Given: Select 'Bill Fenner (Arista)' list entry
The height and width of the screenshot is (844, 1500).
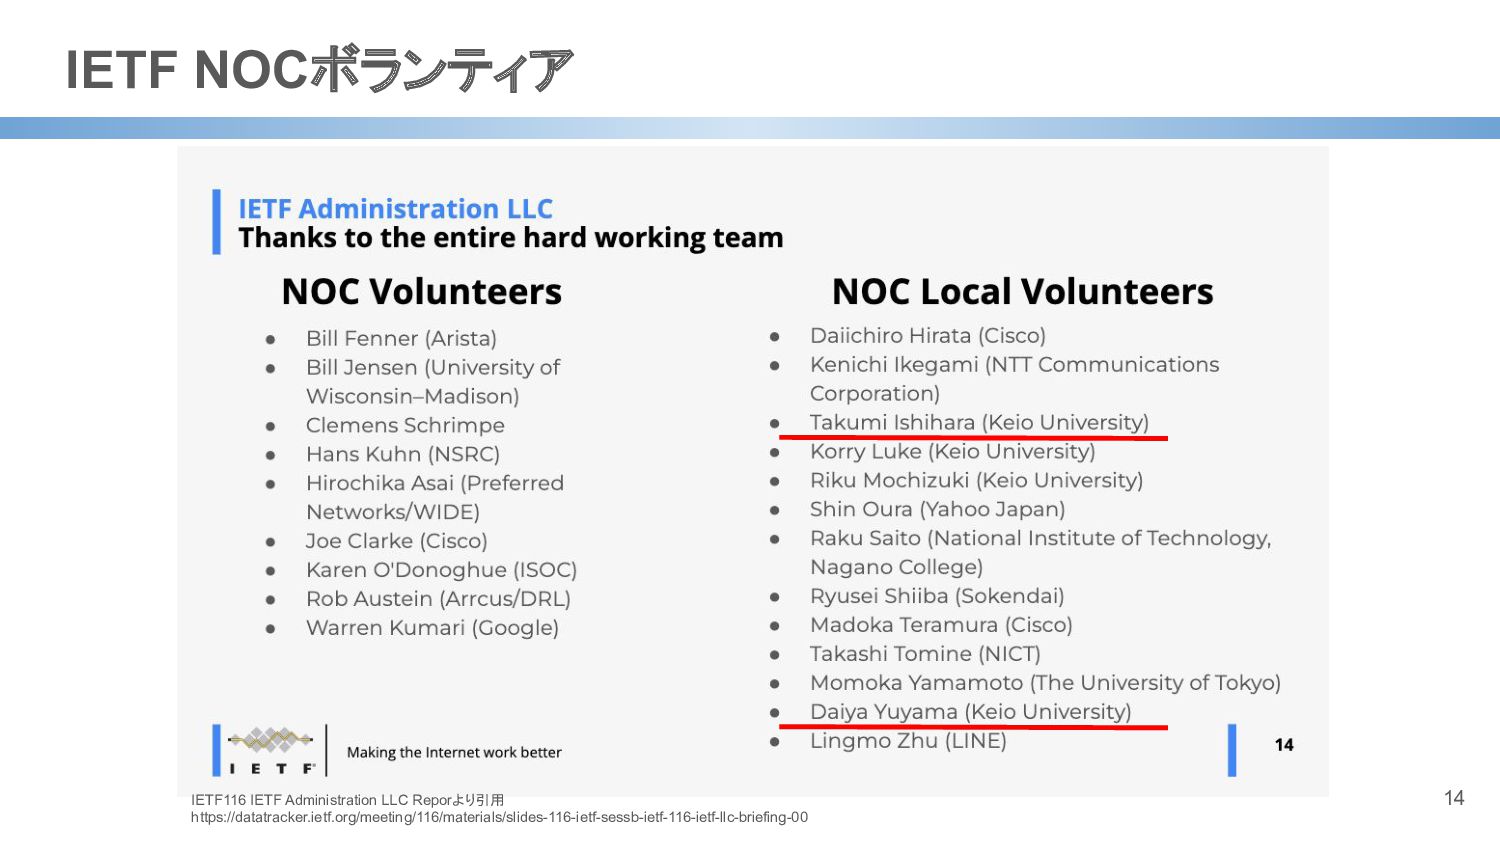Looking at the screenshot, I should click(x=401, y=339).
